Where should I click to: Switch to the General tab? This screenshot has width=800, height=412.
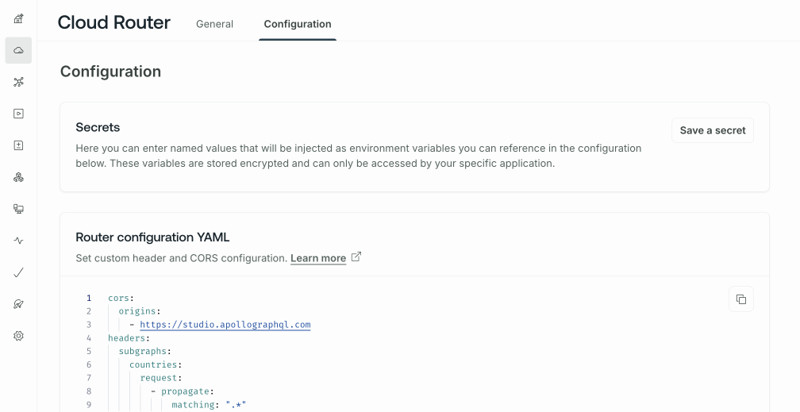(214, 24)
